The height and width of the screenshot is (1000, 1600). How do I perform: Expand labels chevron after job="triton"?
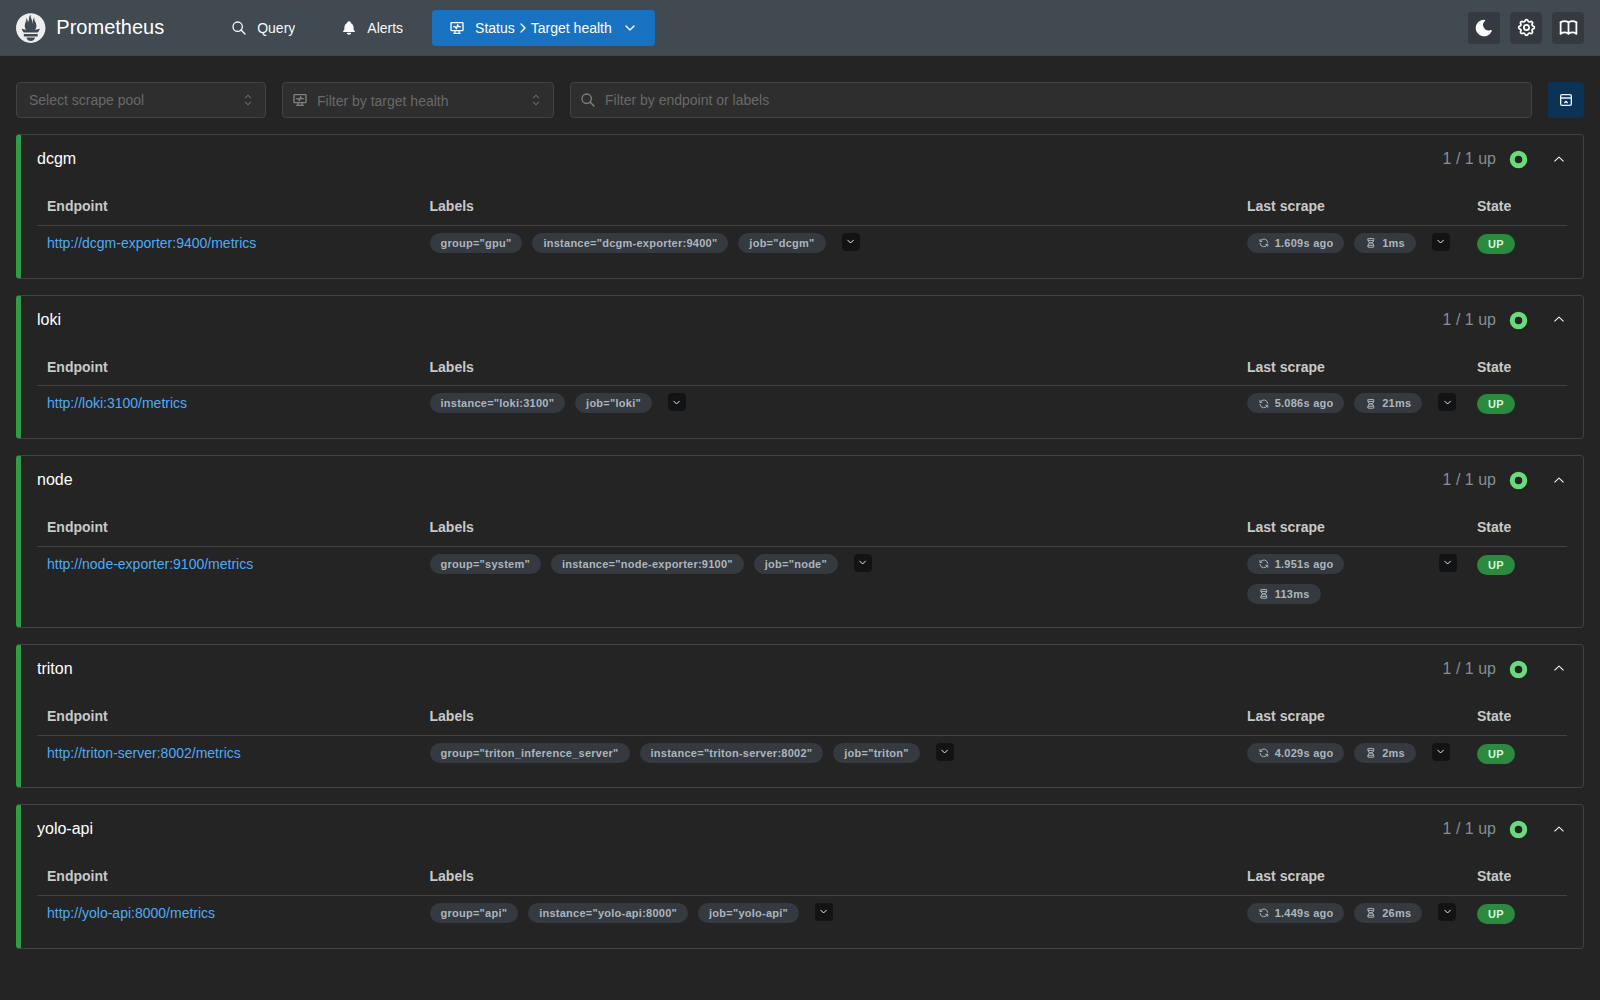pos(945,752)
